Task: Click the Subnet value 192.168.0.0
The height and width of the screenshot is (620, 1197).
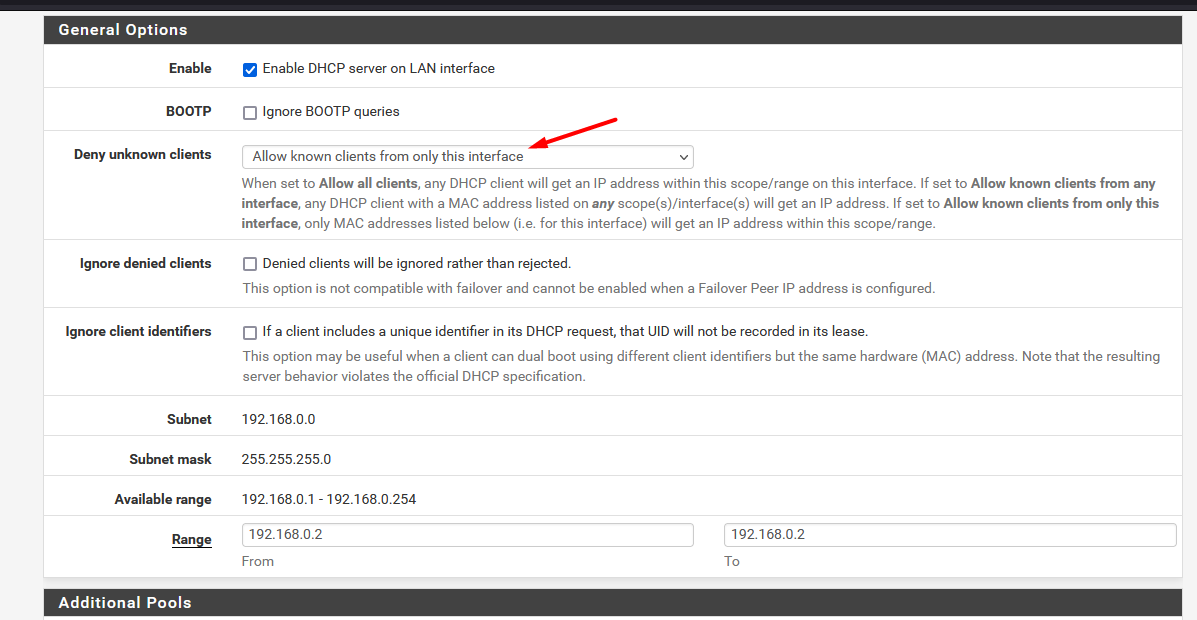Action: [278, 420]
